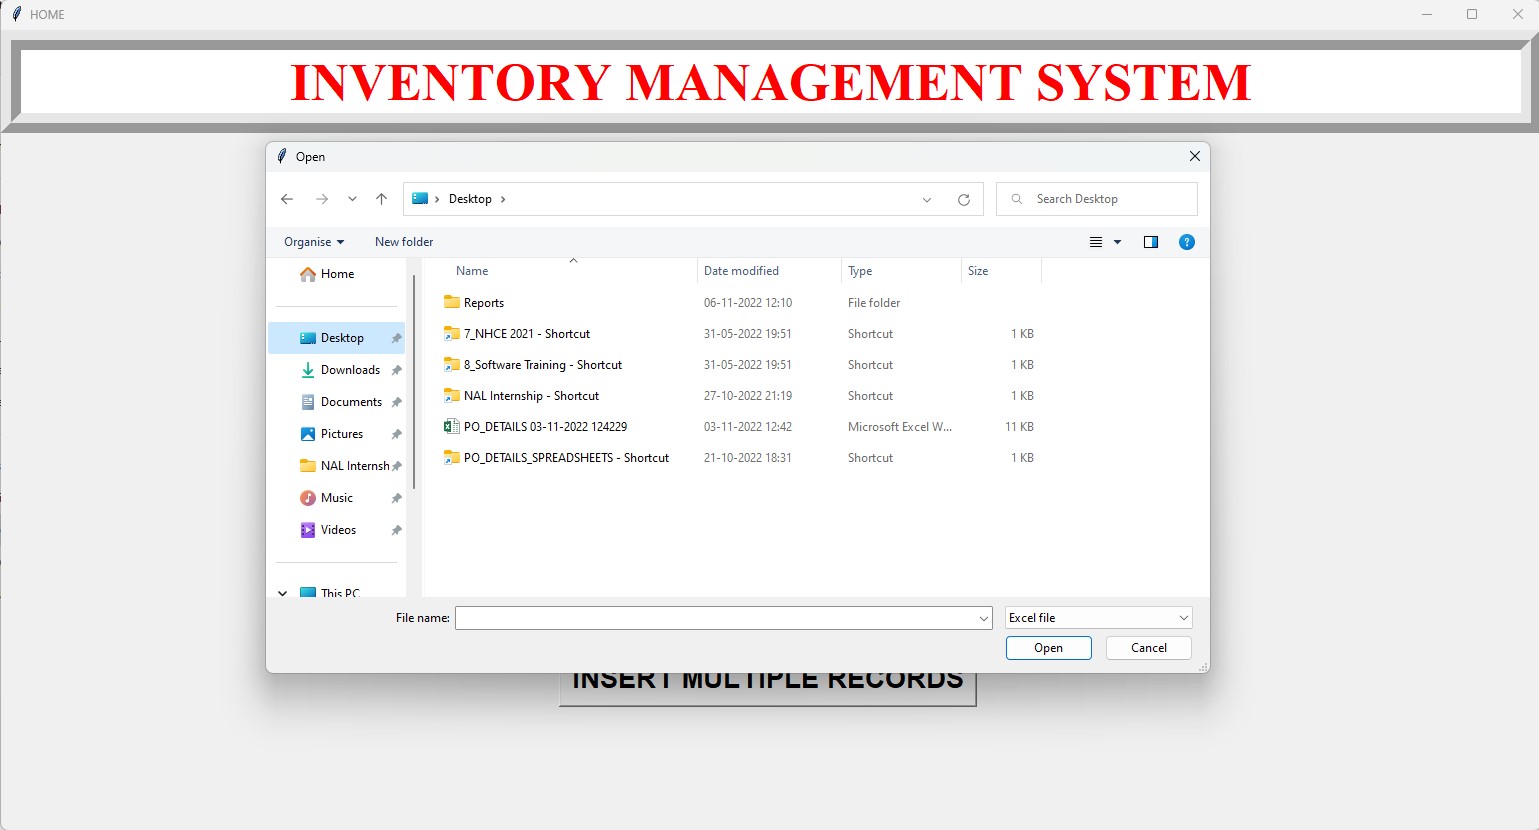Select Downloads in the sidebar

pos(351,369)
